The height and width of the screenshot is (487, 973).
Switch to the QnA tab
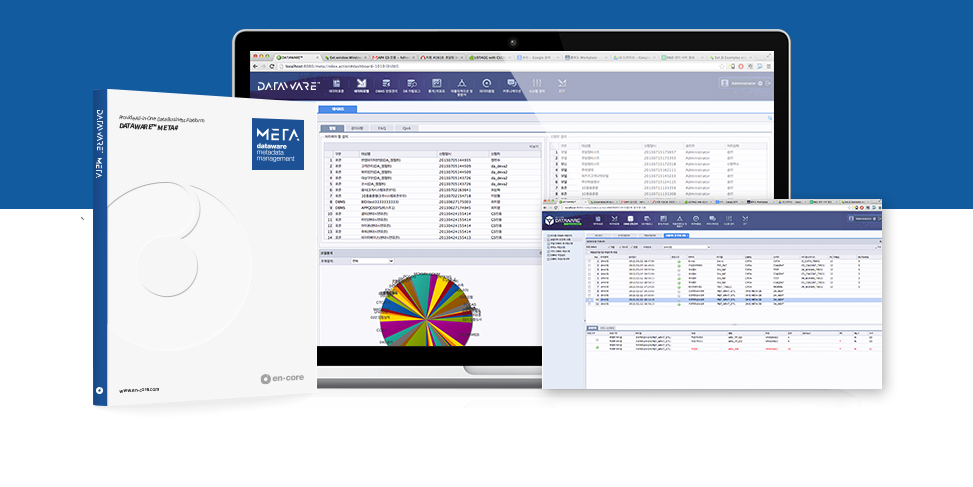[x=406, y=128]
